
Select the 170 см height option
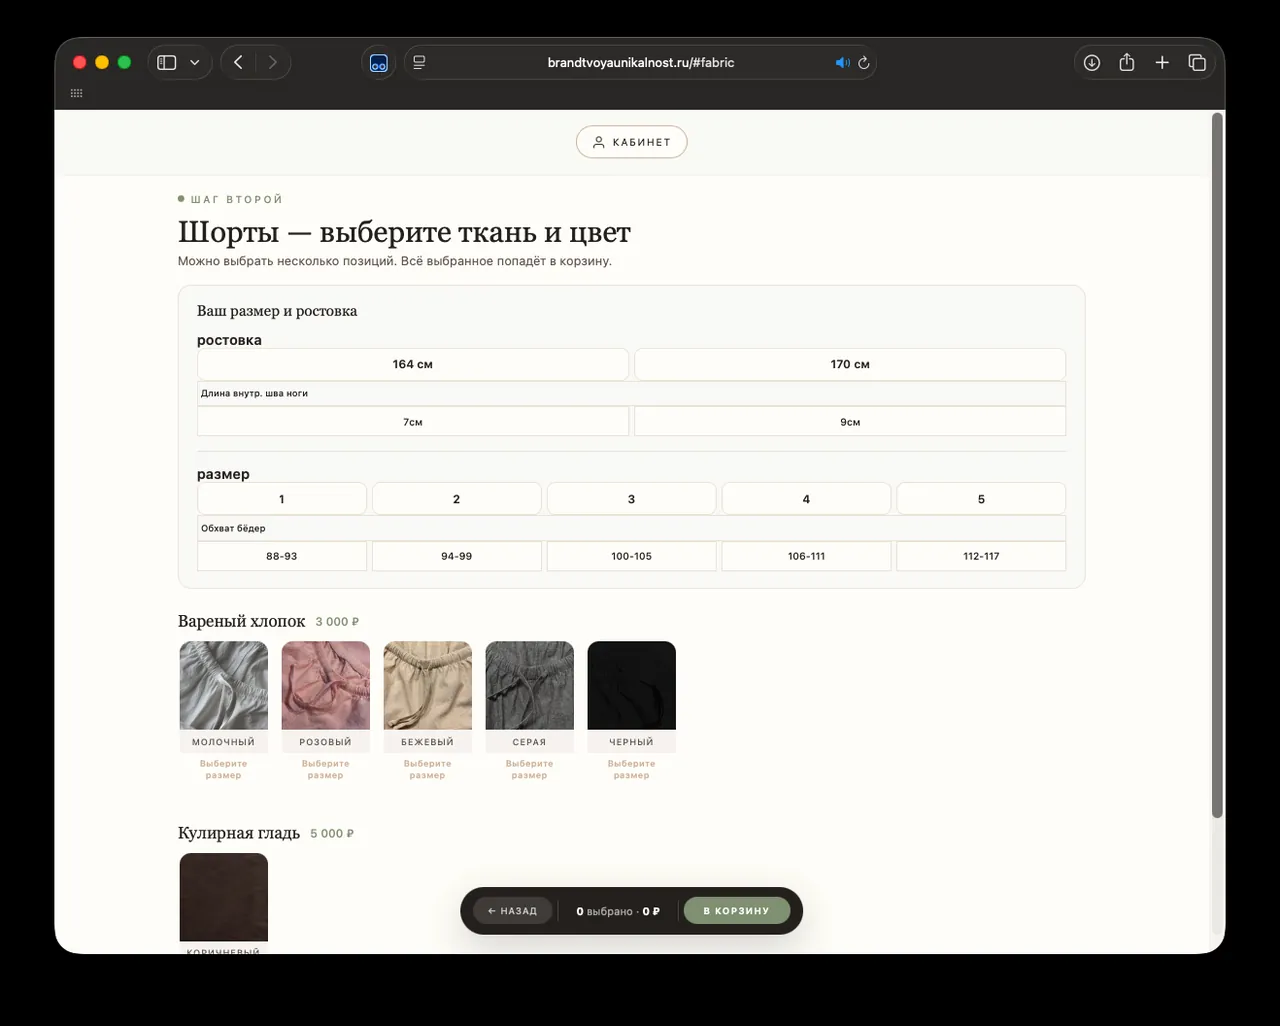coord(850,364)
